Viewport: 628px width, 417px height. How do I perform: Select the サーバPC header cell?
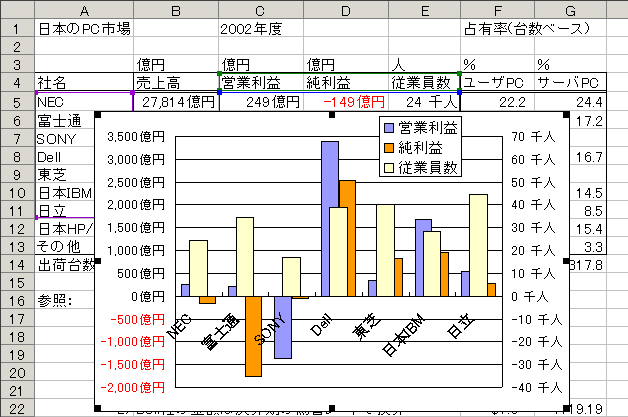point(570,82)
